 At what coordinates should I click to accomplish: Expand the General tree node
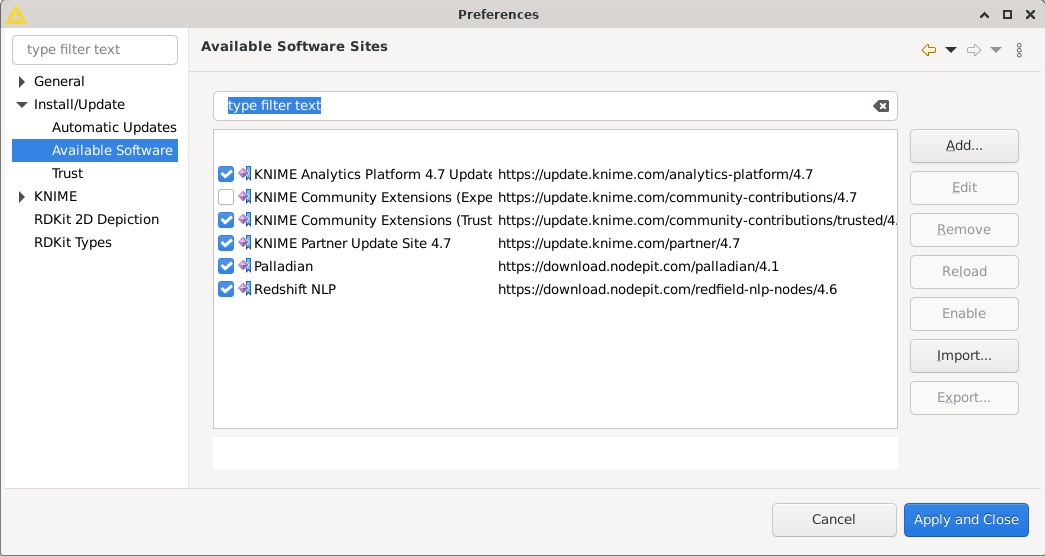[x=22, y=82]
